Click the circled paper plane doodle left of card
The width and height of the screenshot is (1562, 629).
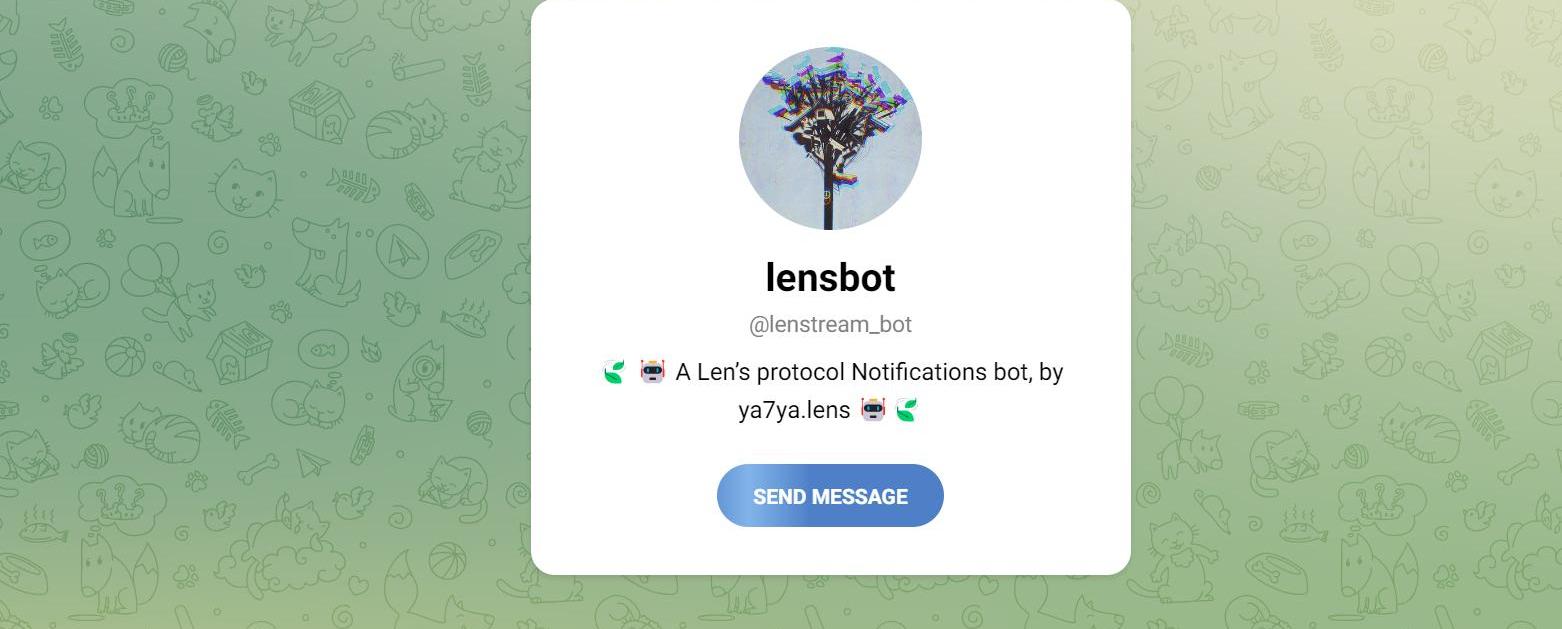pos(402,250)
